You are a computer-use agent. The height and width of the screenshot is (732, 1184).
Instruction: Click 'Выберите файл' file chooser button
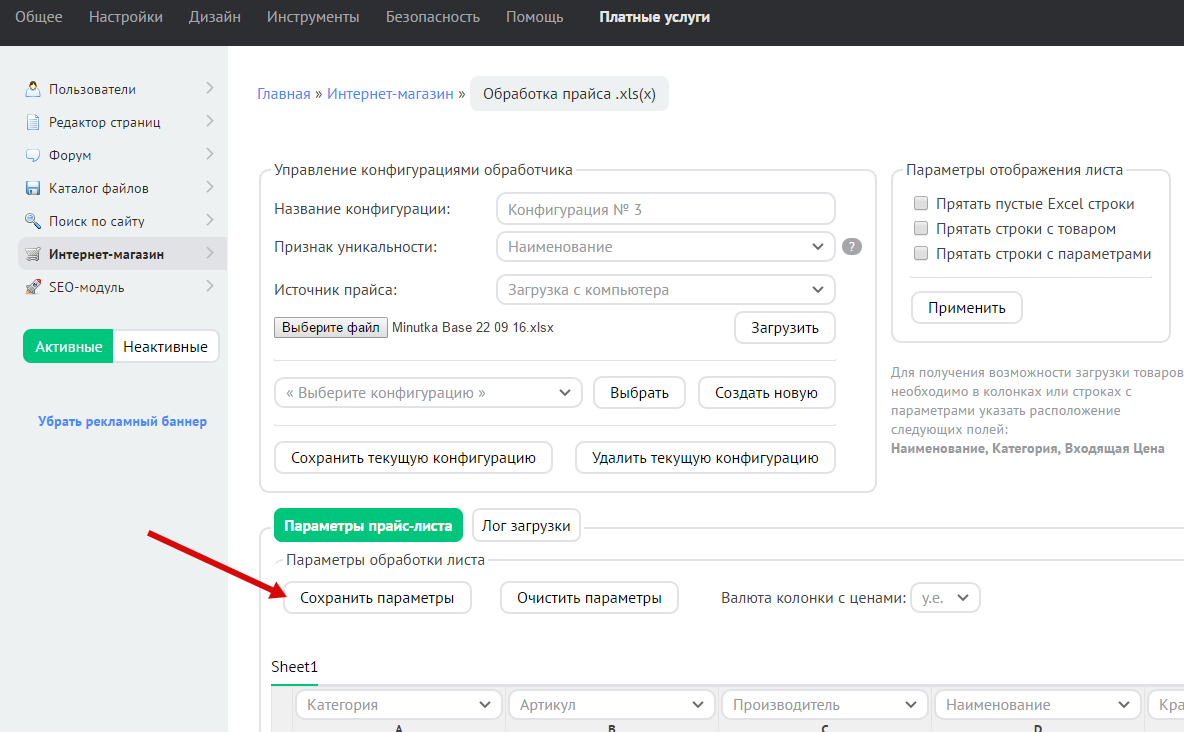click(331, 327)
